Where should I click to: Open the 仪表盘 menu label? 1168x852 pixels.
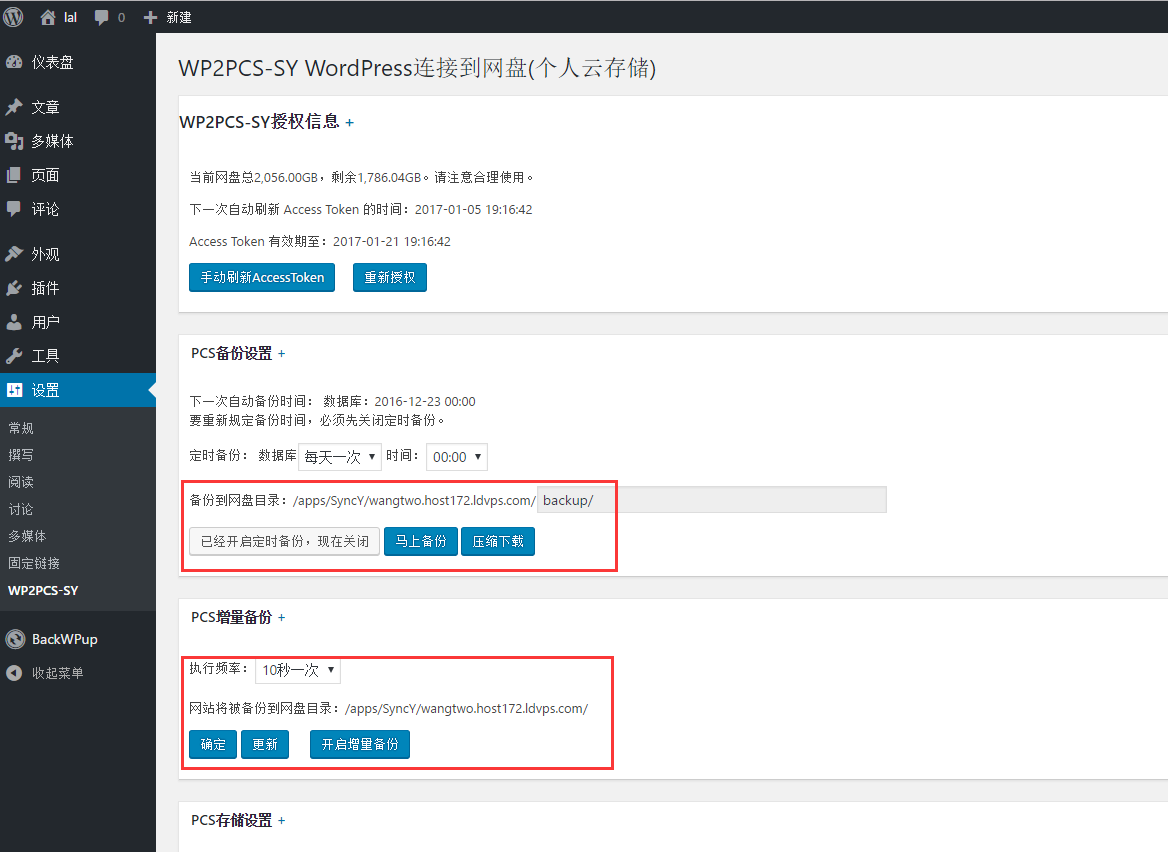click(52, 62)
